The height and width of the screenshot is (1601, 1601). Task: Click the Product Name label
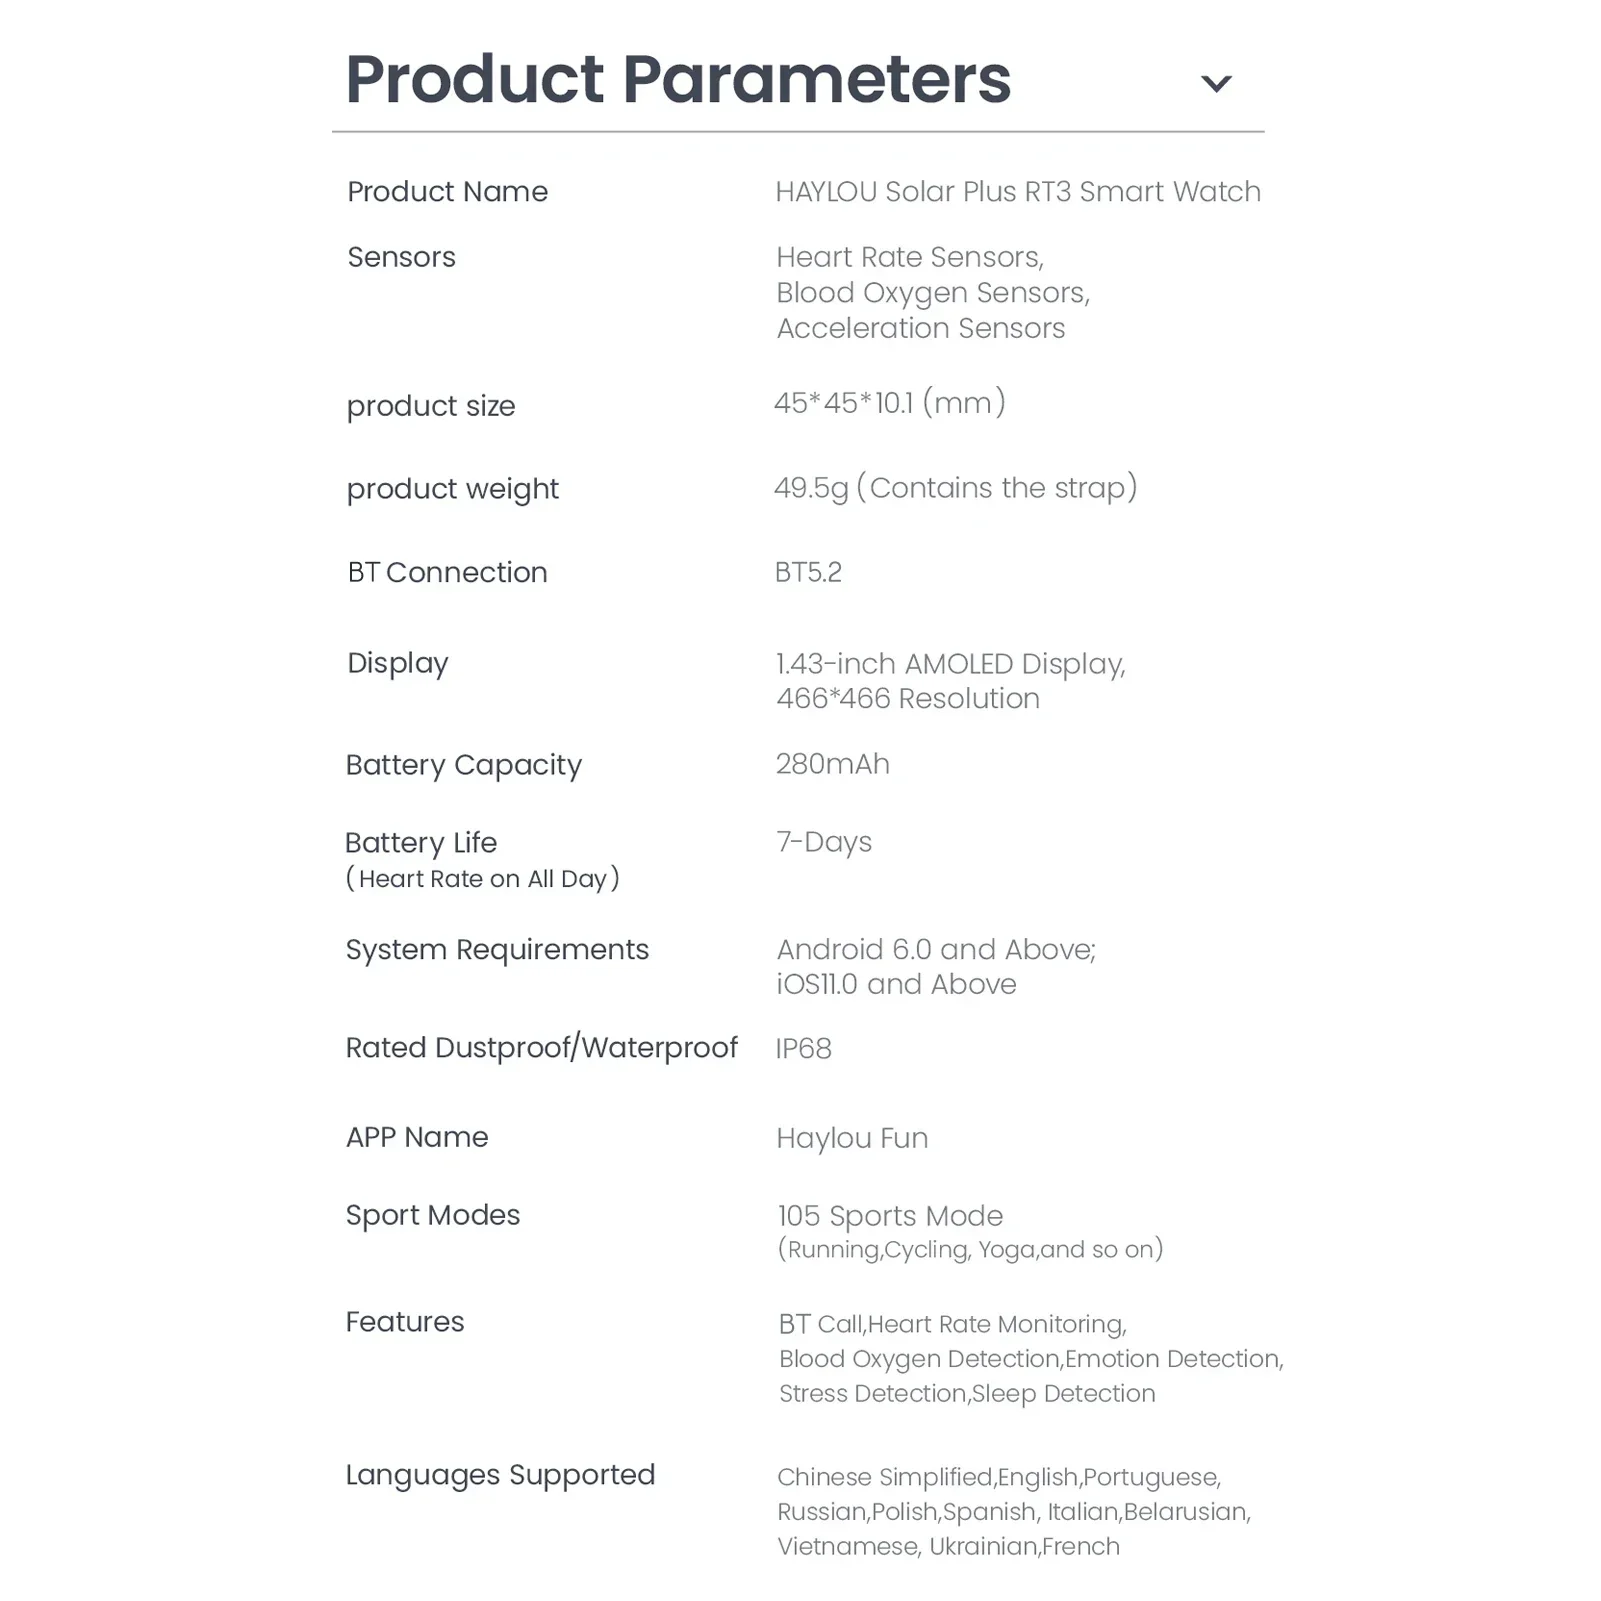click(x=447, y=192)
